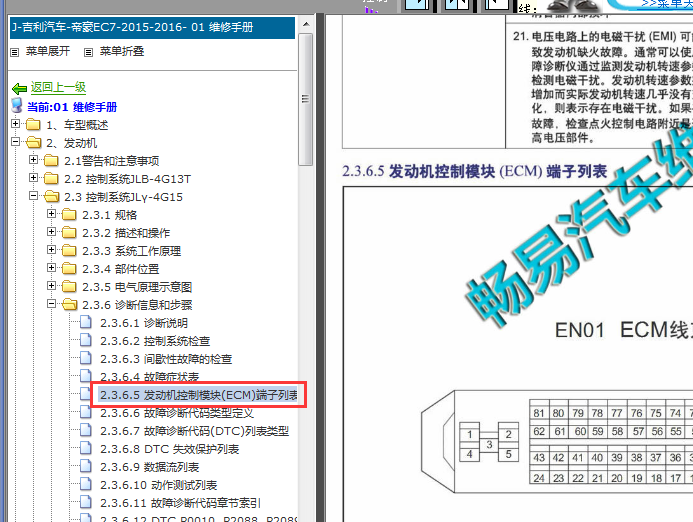693x522 pixels.
Task: Click the title J-吉利汽车-帝豪EC7-2015-2016- 01 维修手册
Action: pyautogui.click(x=133, y=27)
